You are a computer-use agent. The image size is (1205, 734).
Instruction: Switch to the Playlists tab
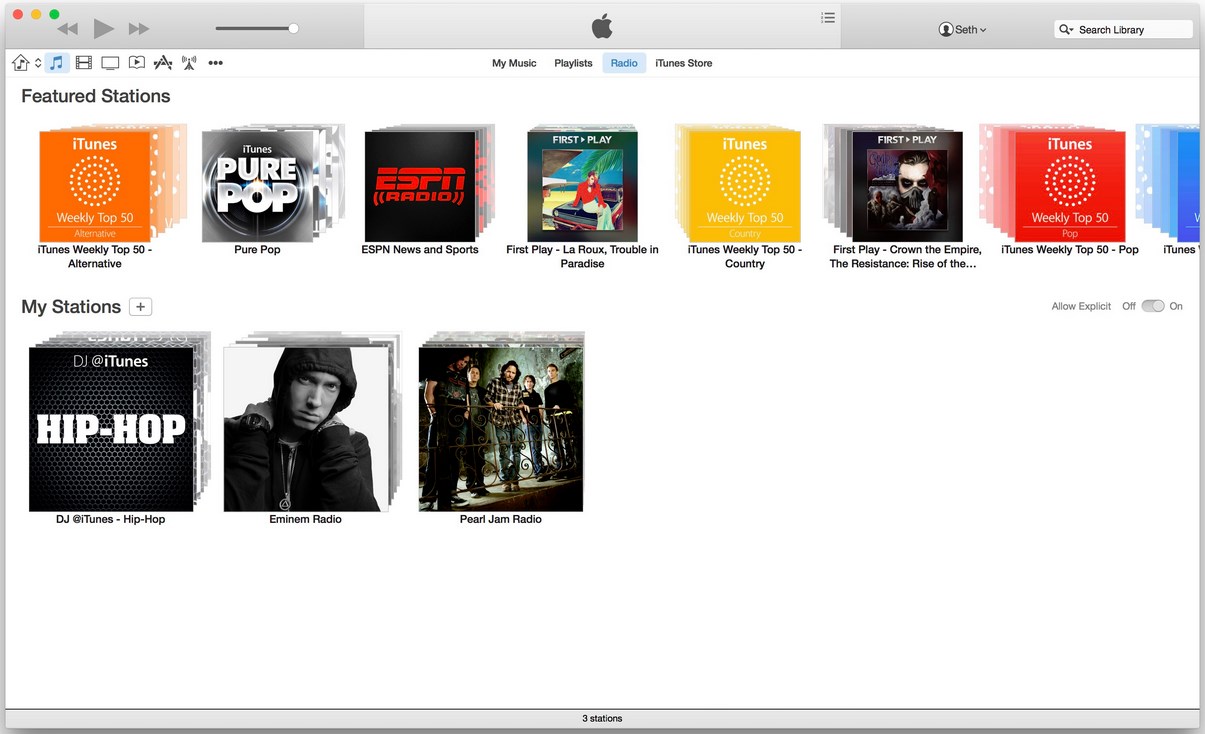click(573, 63)
